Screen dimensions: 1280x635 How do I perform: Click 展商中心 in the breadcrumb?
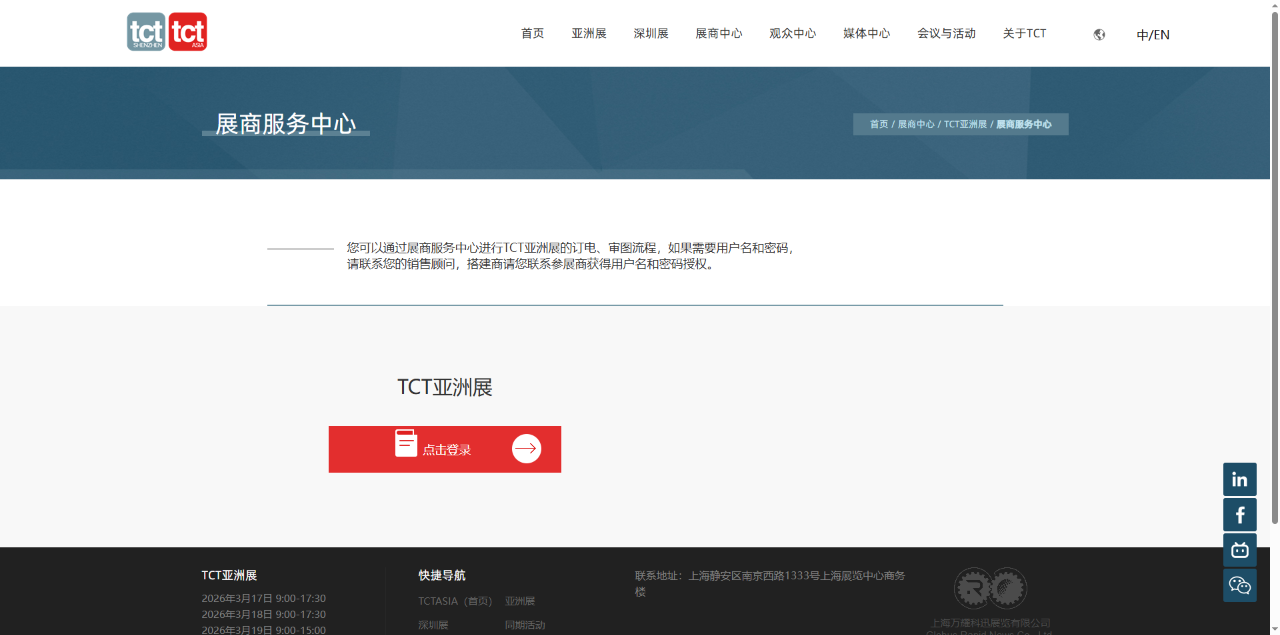point(915,124)
